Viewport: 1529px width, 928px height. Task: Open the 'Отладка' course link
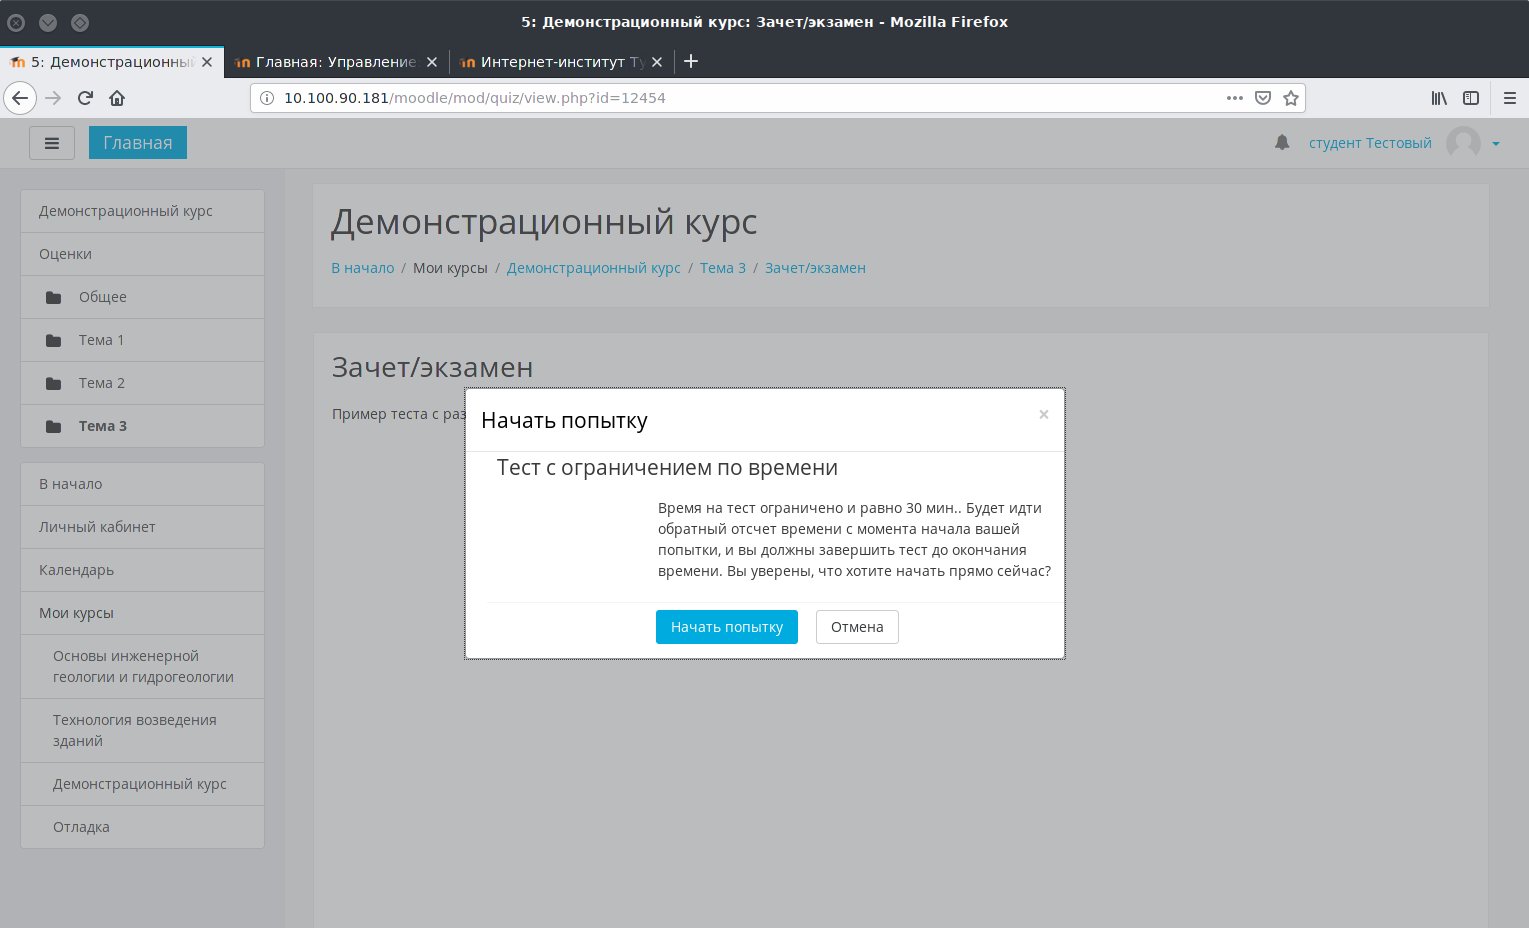pos(142,827)
